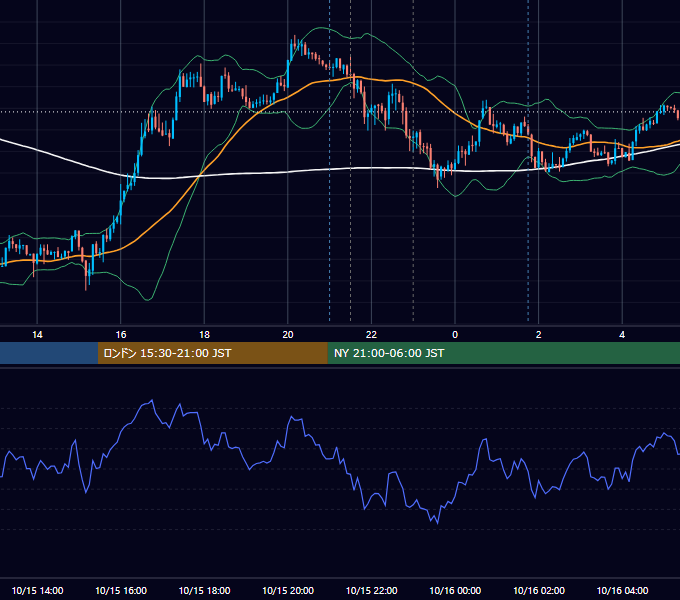Screen dimensions: 680x600
Task: Click the 2 hour axis label
Action: 539,335
